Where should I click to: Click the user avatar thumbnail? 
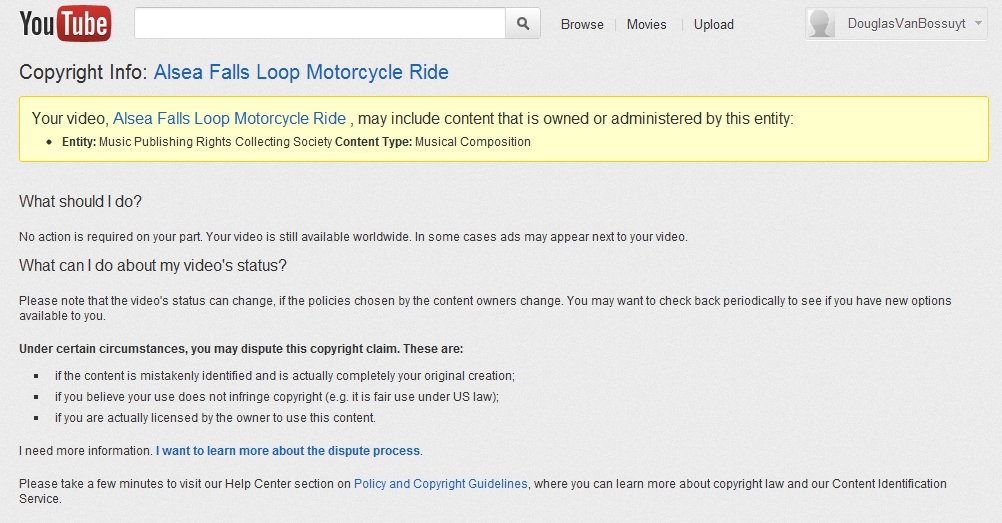822,24
